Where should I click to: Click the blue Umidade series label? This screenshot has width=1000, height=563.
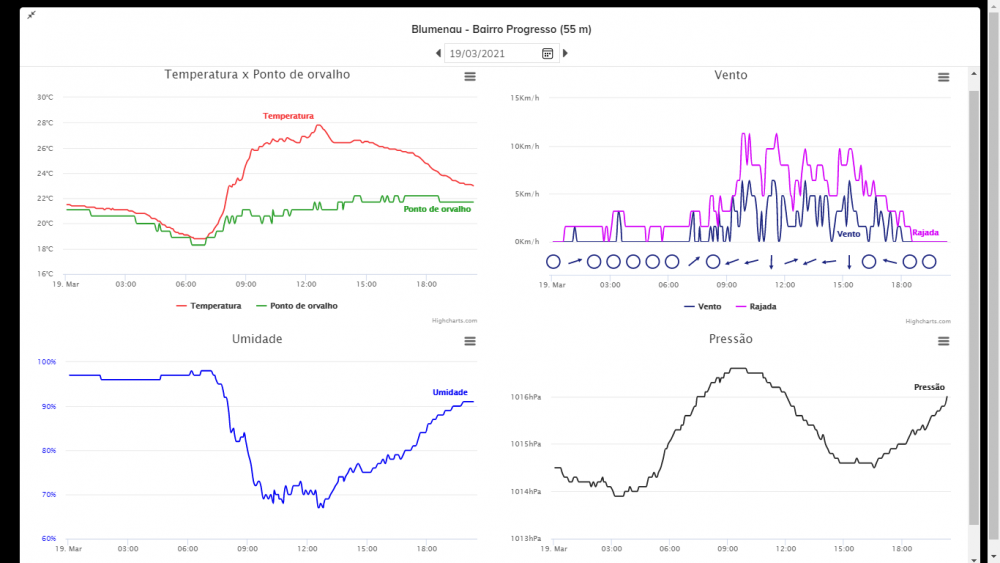coord(450,392)
